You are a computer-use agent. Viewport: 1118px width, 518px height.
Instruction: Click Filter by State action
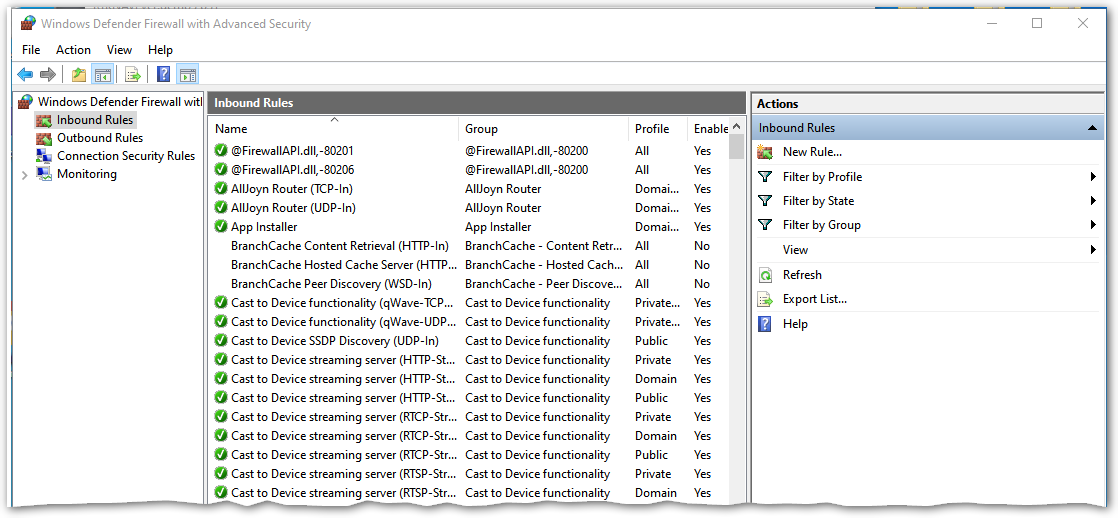(819, 201)
